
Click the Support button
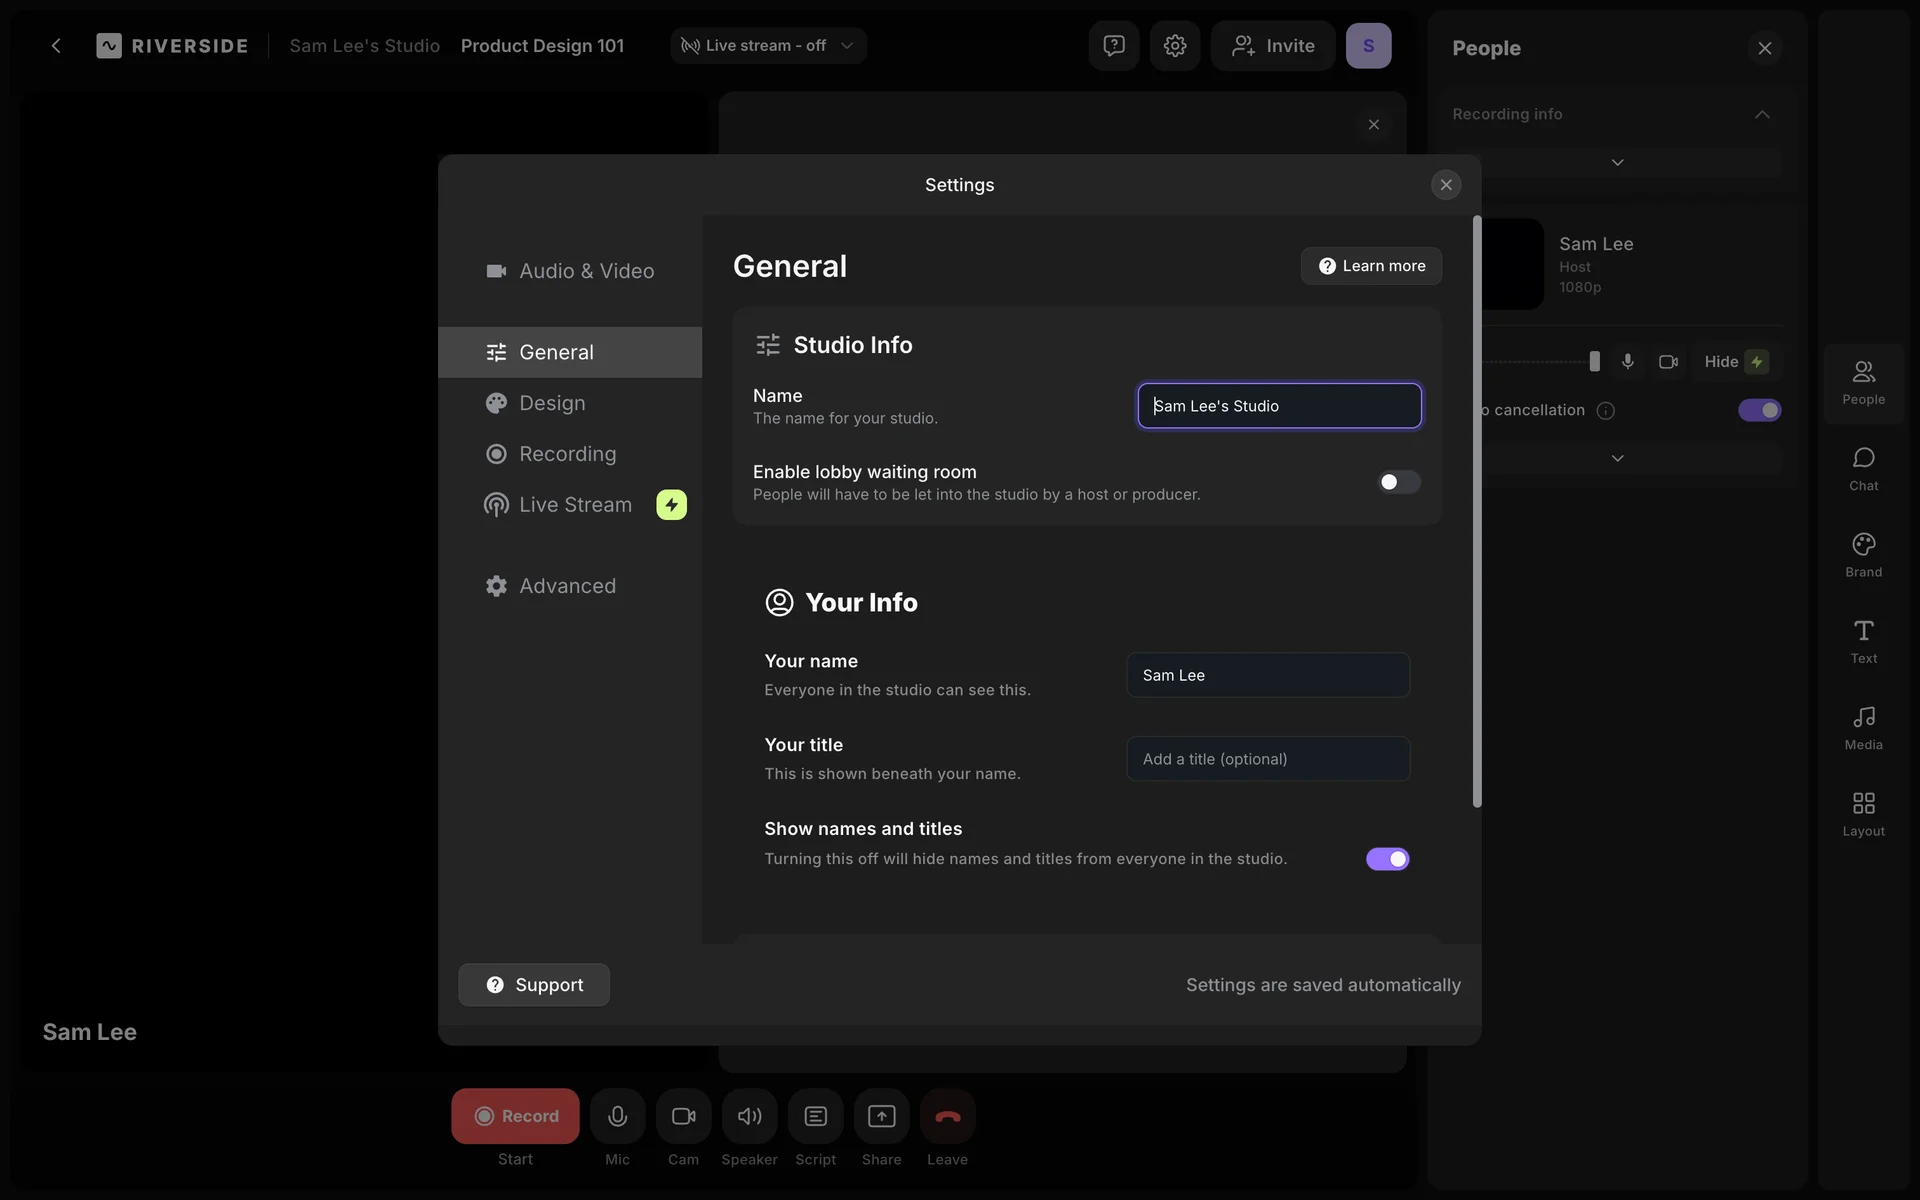pyautogui.click(x=534, y=985)
